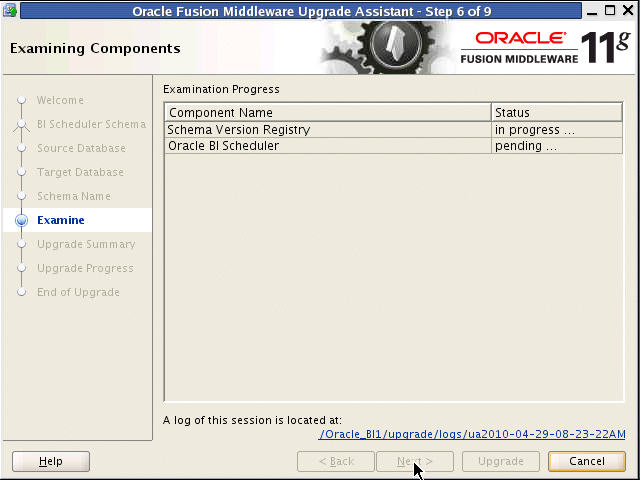Select the Upgrade Progress step
The width and height of the screenshot is (640, 480).
pos(85,268)
